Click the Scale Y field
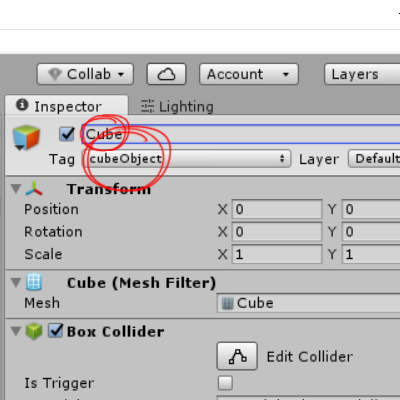The height and width of the screenshot is (400, 400). (371, 254)
